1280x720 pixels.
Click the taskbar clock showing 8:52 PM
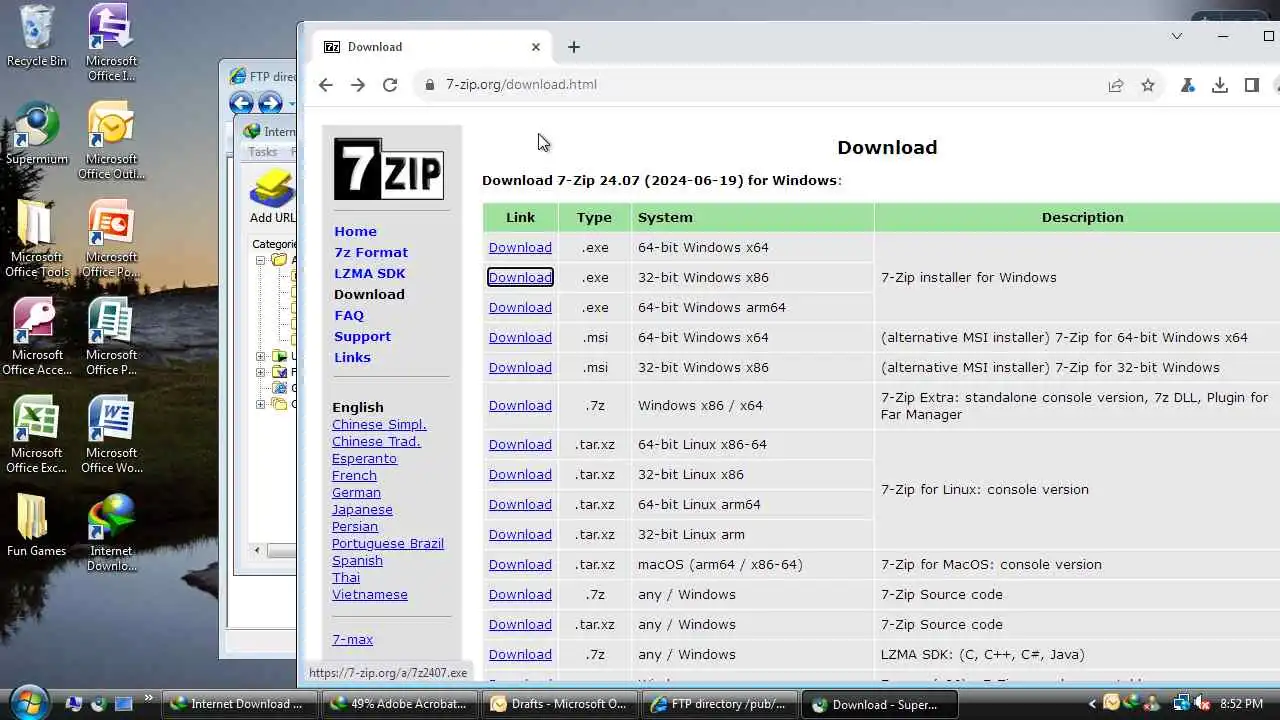[x=1241, y=704]
